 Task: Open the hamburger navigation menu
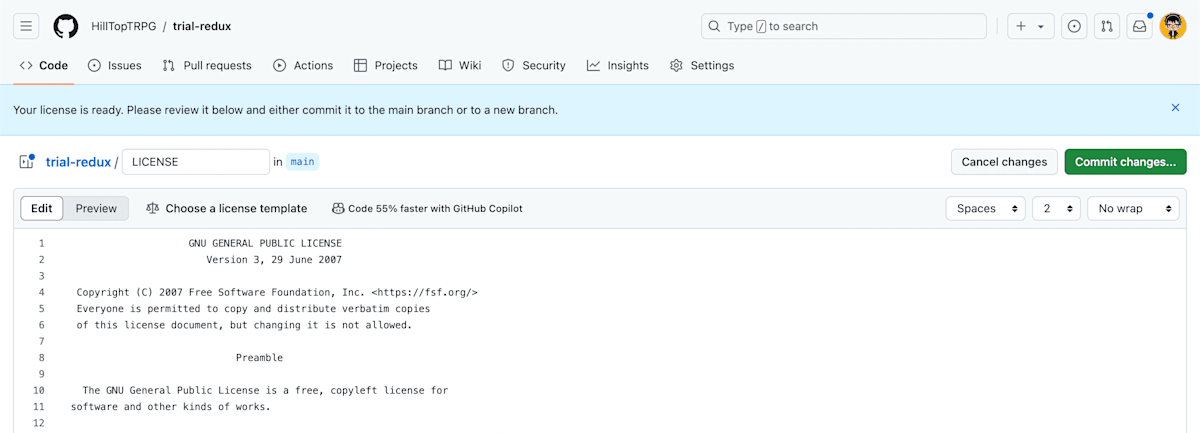pyautogui.click(x=26, y=26)
